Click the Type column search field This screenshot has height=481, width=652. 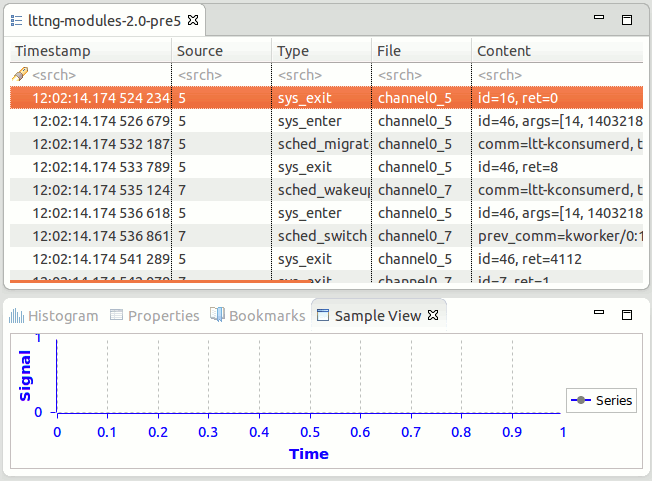[300, 75]
